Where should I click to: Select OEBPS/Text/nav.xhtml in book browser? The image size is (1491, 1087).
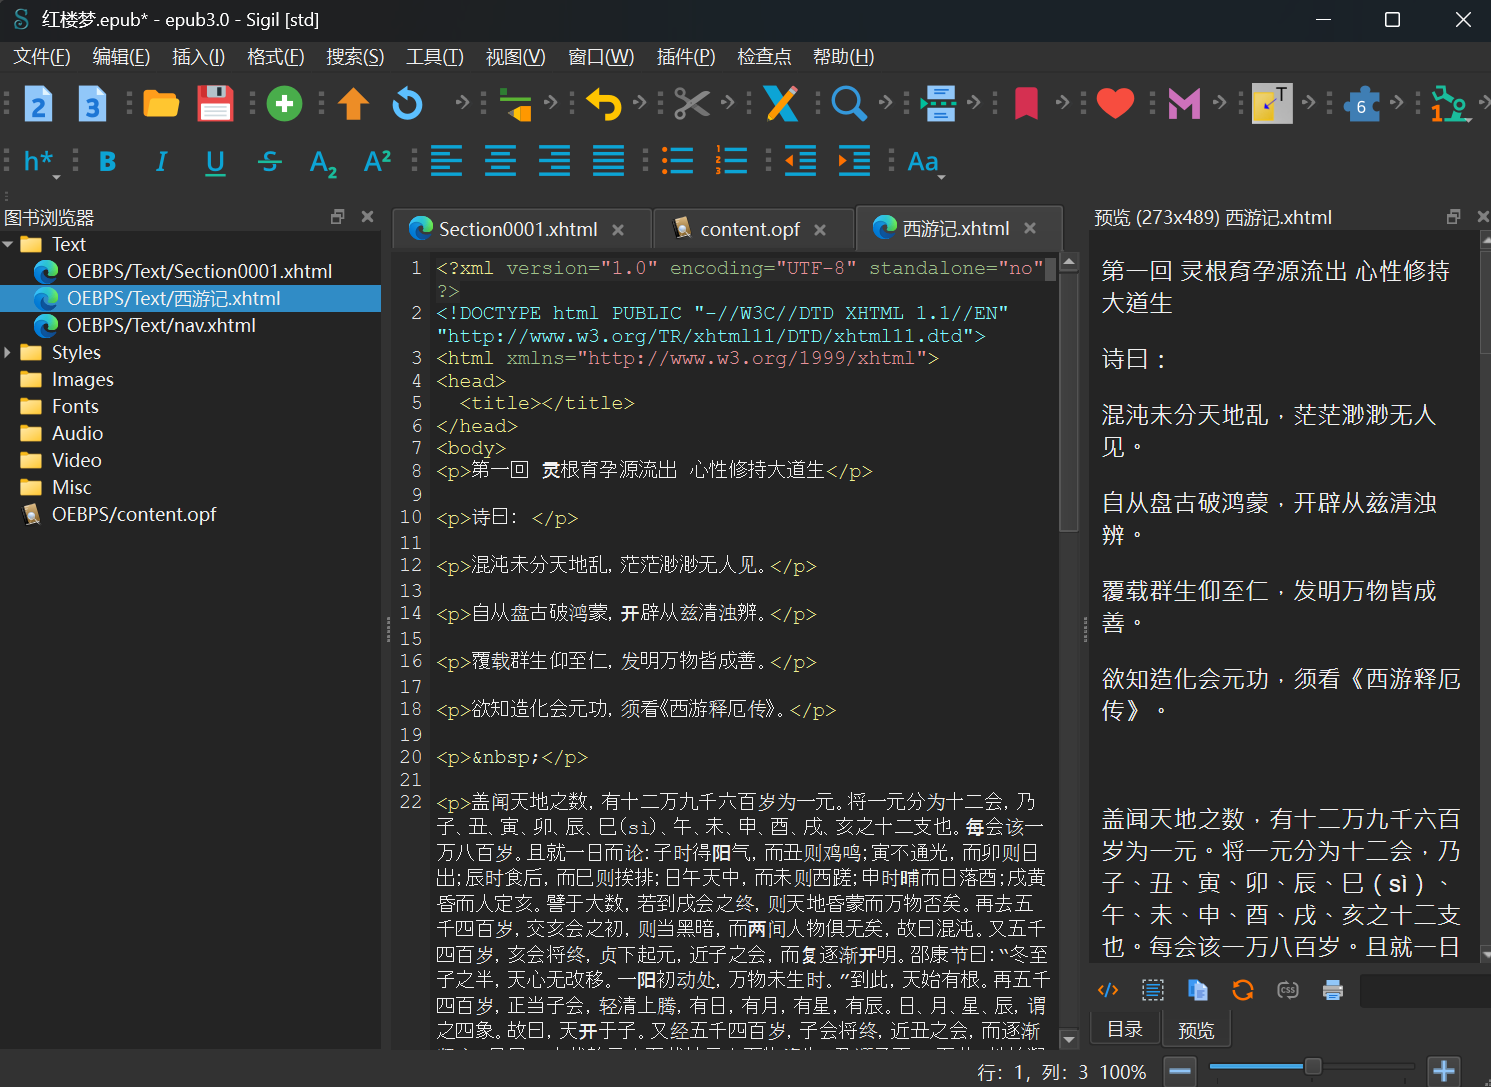tap(161, 325)
